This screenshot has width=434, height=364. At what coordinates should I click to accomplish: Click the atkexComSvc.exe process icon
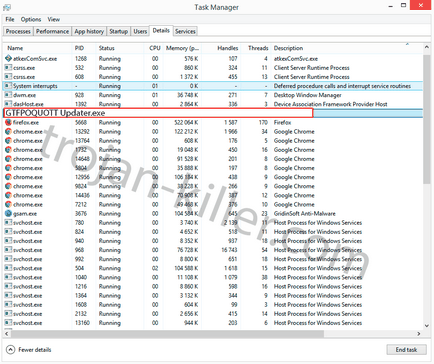pyautogui.click(x=8, y=58)
